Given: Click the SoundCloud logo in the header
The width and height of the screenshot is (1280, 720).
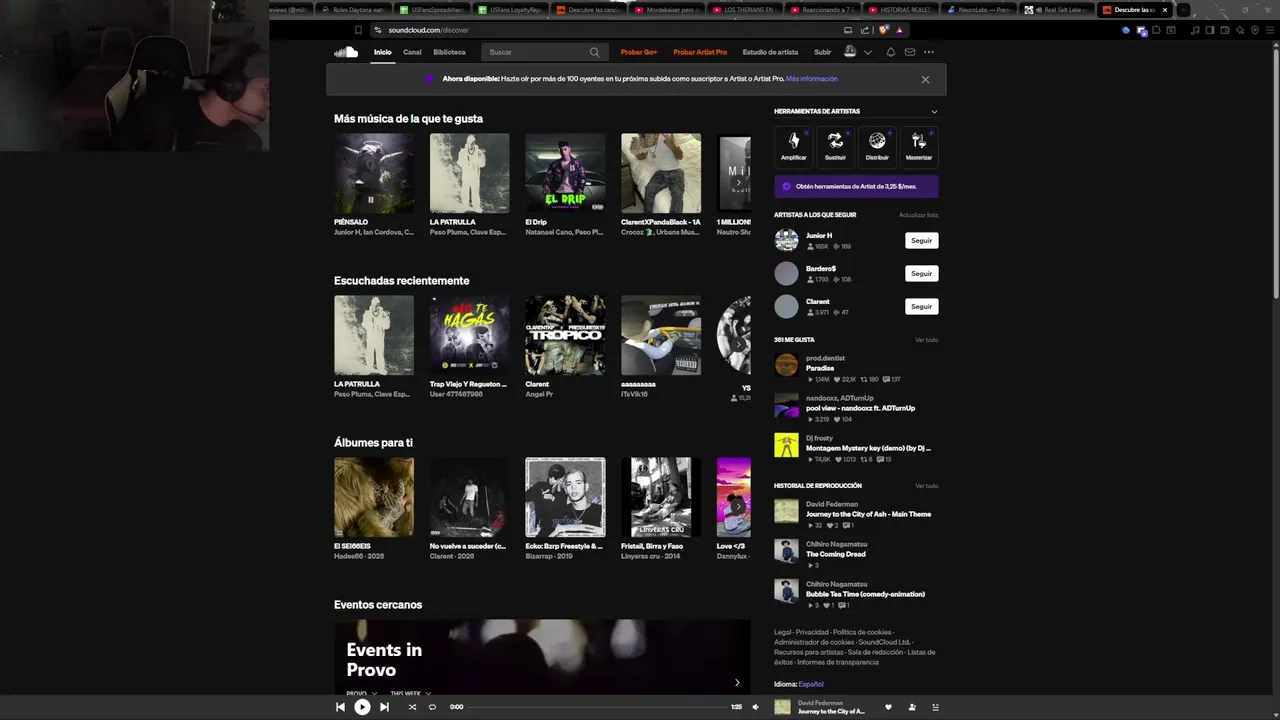Looking at the screenshot, I should 346,52.
